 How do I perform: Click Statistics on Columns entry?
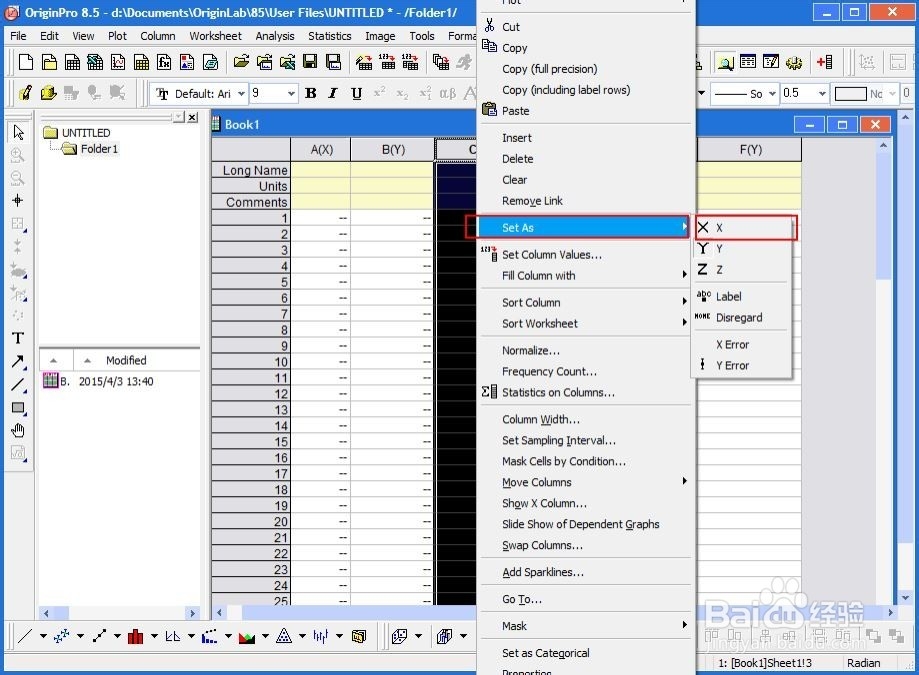pyautogui.click(x=585, y=392)
